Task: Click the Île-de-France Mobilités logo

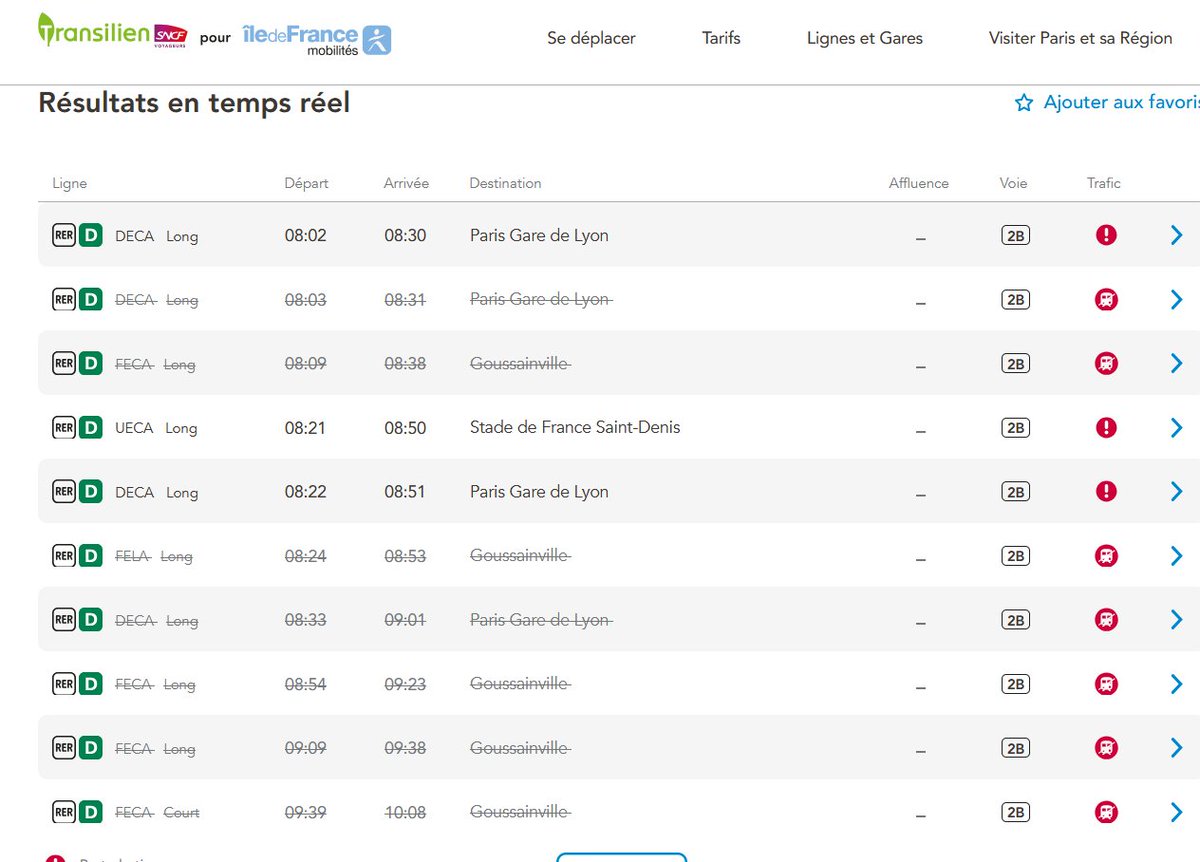Action: [x=316, y=40]
